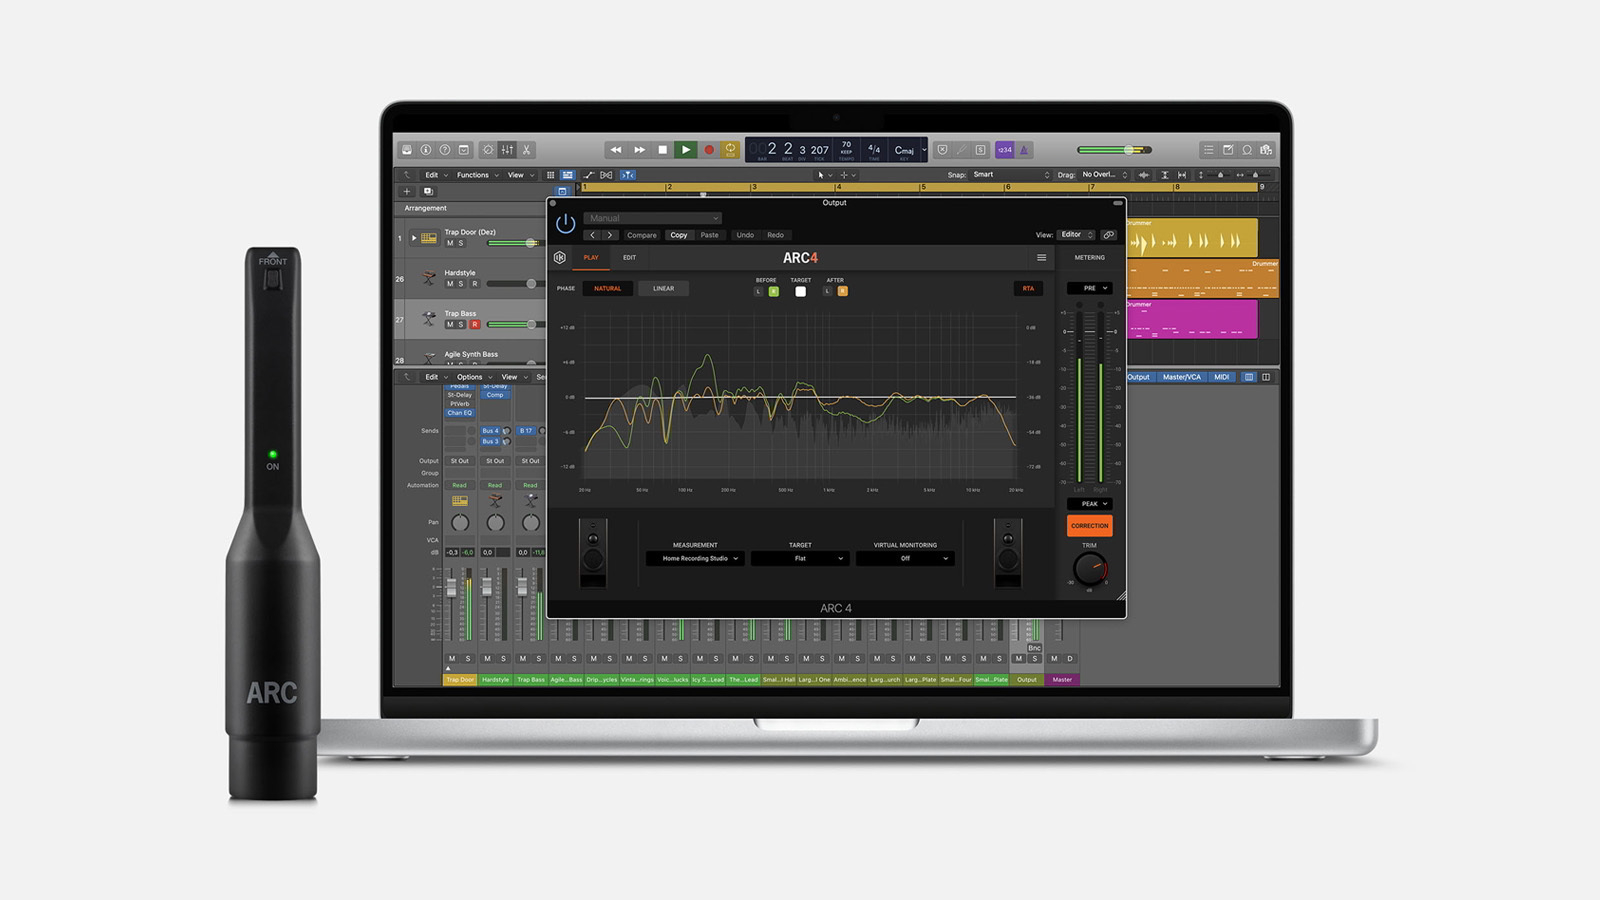This screenshot has width=1600, height=900.
Task: Expand the Trap Door (Dez) track stack
Action: tap(414, 238)
